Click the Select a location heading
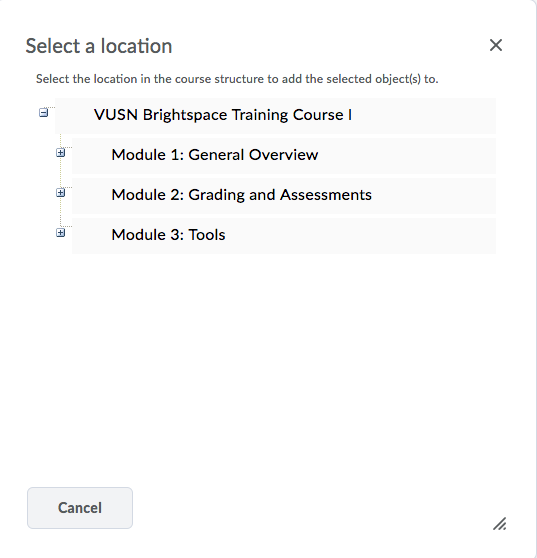 pyautogui.click(x=99, y=46)
